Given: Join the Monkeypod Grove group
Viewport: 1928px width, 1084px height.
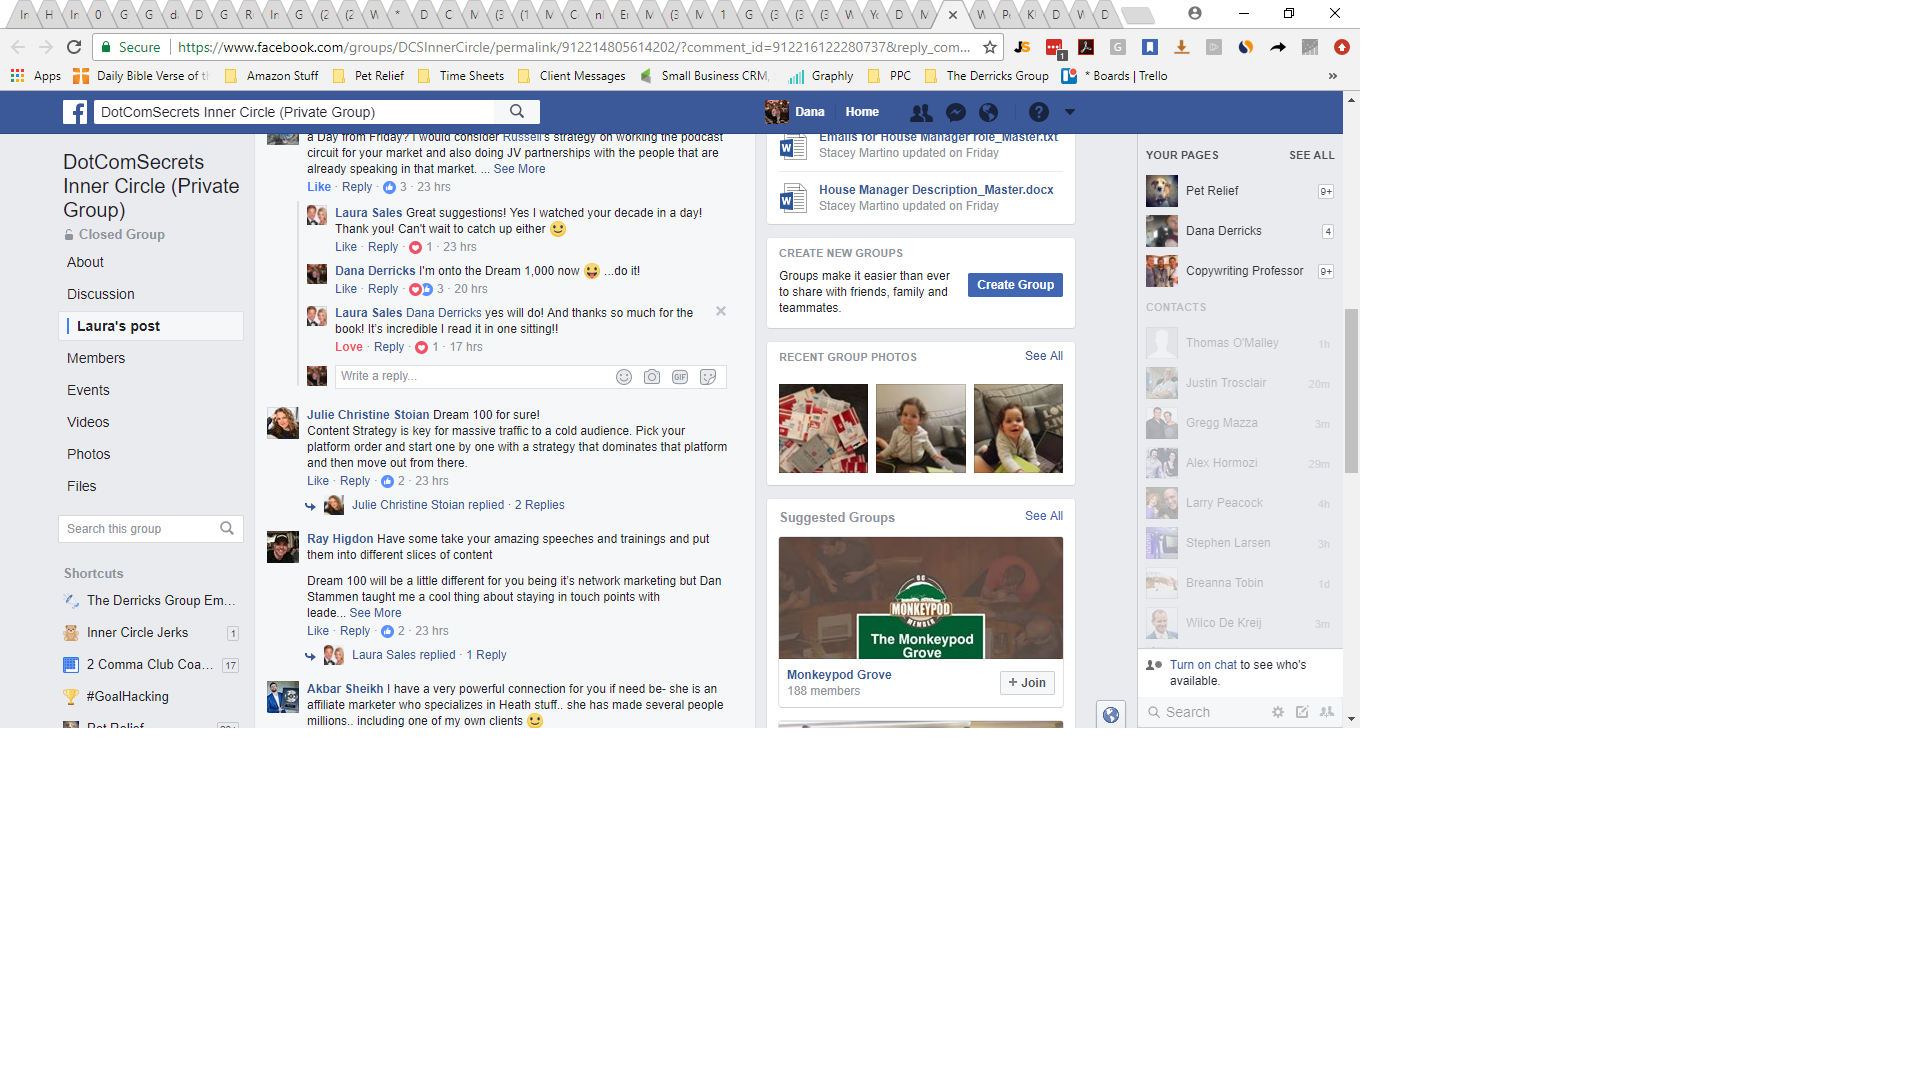Looking at the screenshot, I should (1027, 683).
